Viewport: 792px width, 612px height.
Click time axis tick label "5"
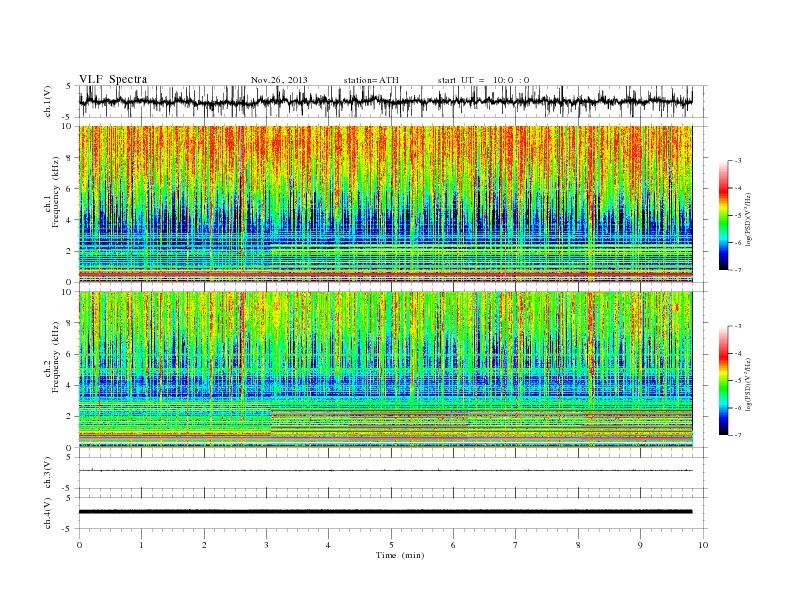point(391,545)
